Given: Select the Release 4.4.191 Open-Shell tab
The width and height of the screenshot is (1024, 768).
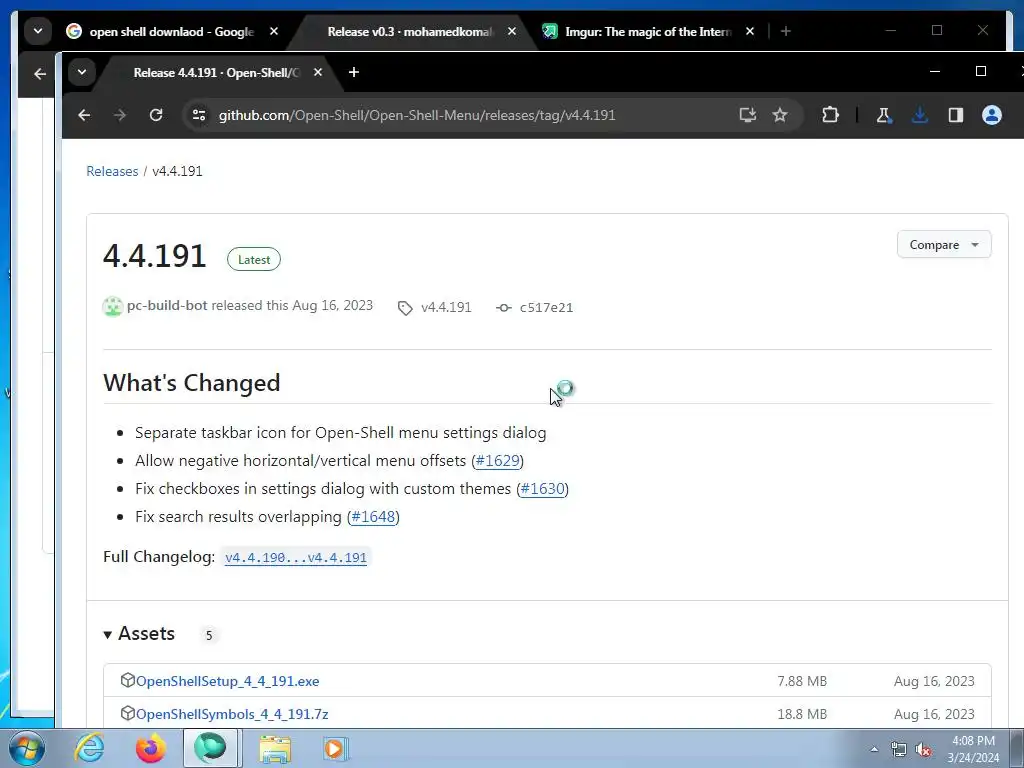Looking at the screenshot, I should (x=216, y=72).
